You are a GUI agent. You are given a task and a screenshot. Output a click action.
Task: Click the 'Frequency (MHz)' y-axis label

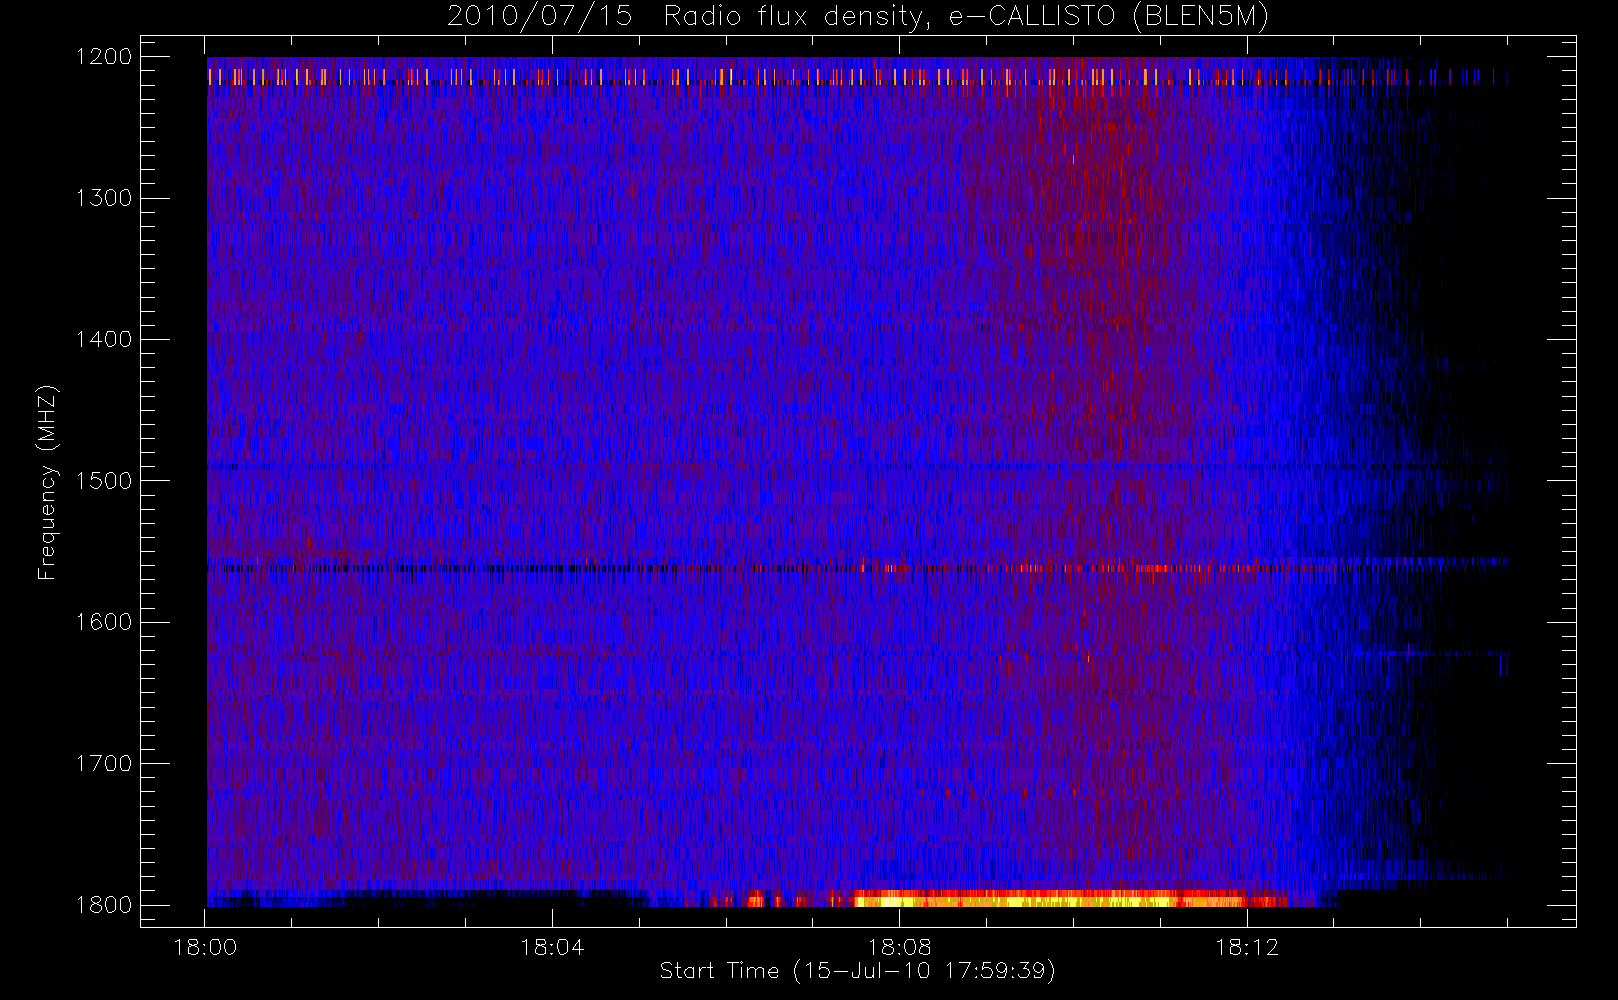click(46, 482)
